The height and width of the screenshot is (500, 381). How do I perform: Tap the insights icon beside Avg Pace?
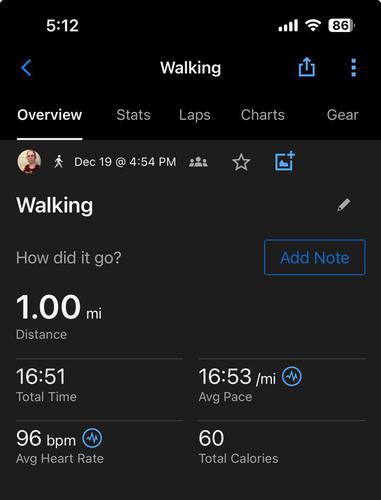coord(292,376)
